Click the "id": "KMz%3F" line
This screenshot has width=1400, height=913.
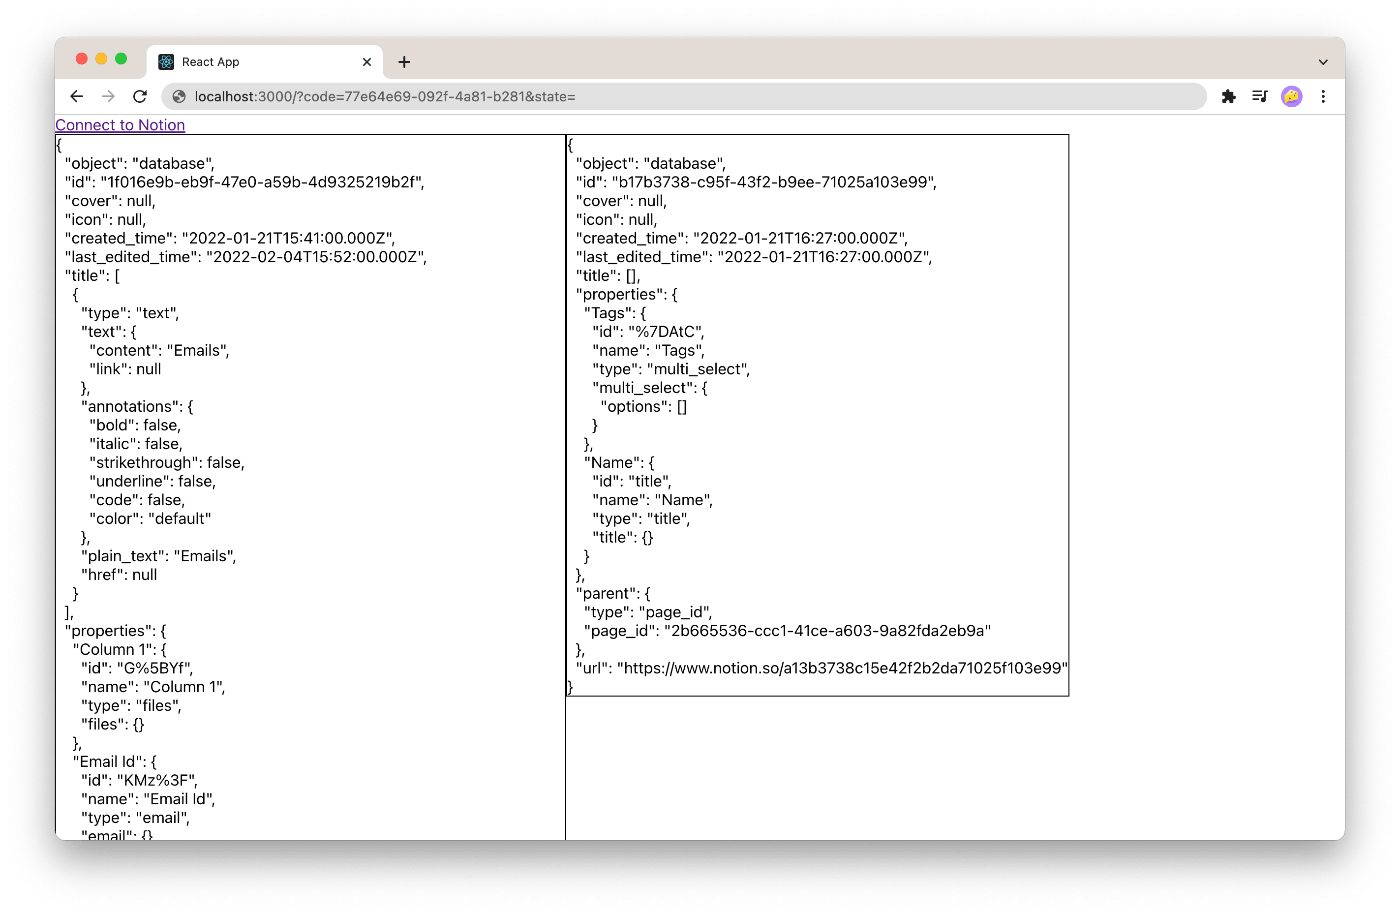coord(139,780)
